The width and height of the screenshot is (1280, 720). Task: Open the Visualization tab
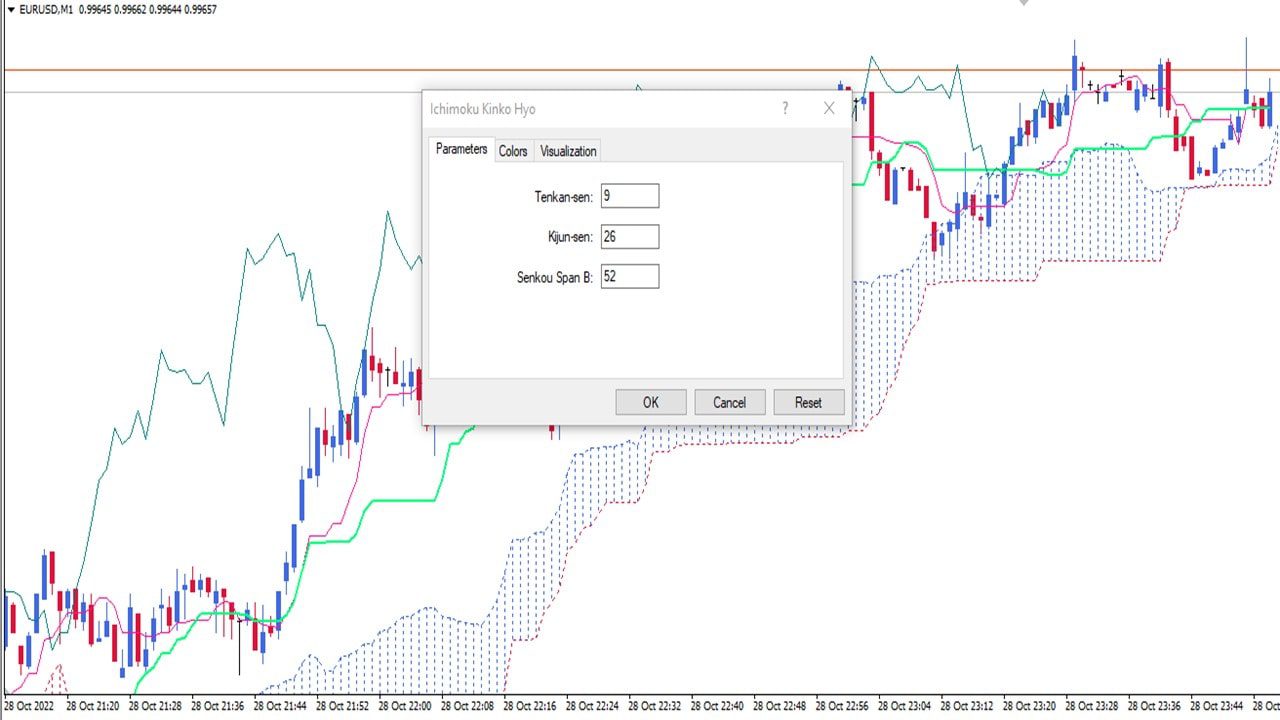[x=568, y=151]
